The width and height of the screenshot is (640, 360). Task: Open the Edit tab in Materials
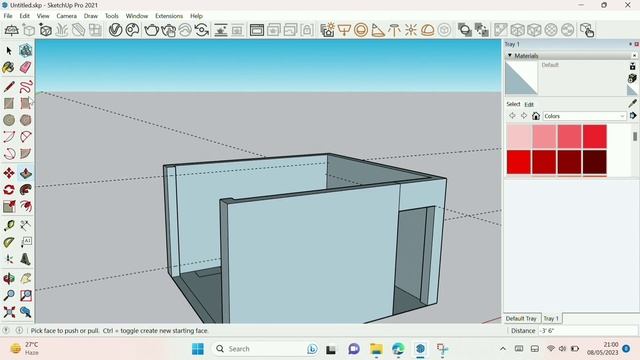pyautogui.click(x=529, y=104)
